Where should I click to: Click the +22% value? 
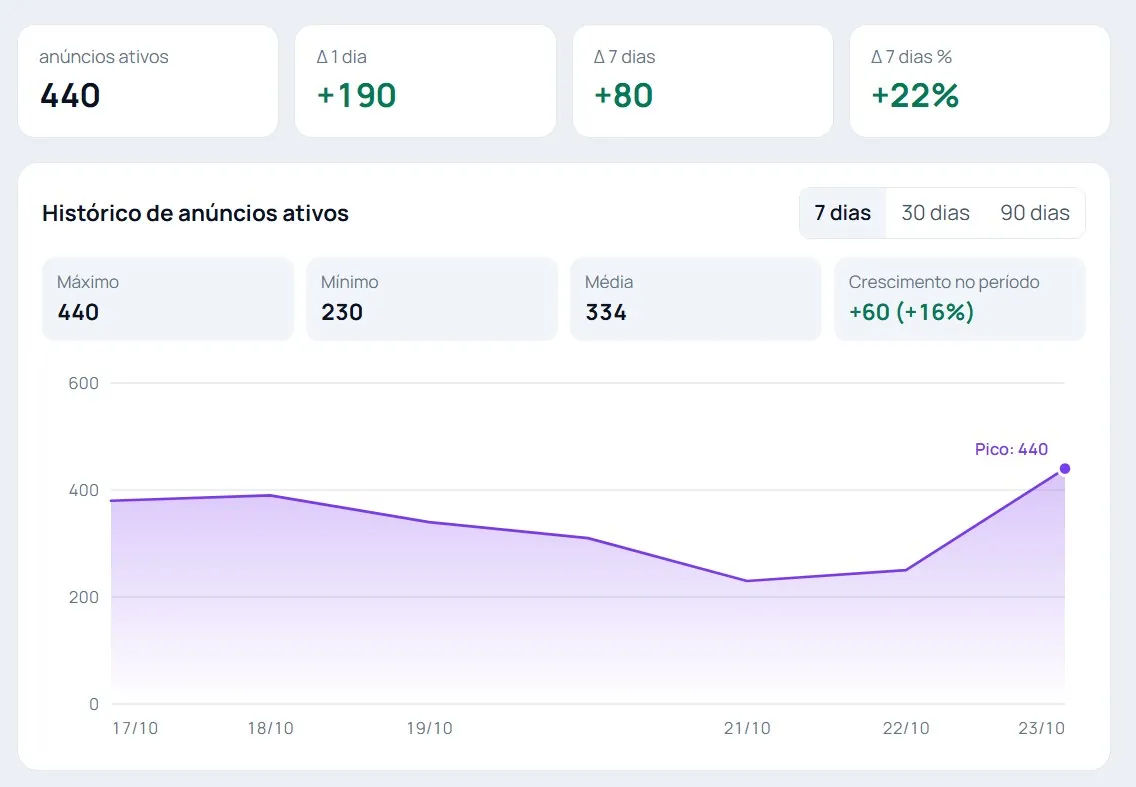pyautogui.click(x=915, y=96)
